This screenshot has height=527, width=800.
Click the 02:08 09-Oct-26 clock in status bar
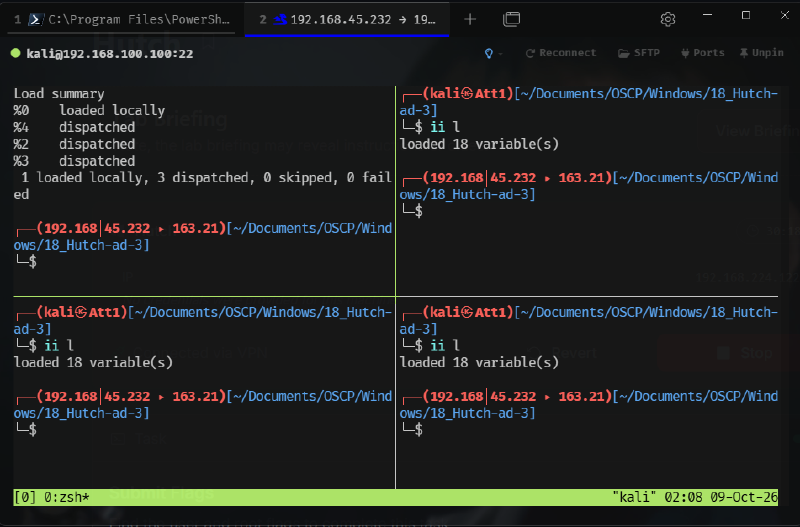721,497
